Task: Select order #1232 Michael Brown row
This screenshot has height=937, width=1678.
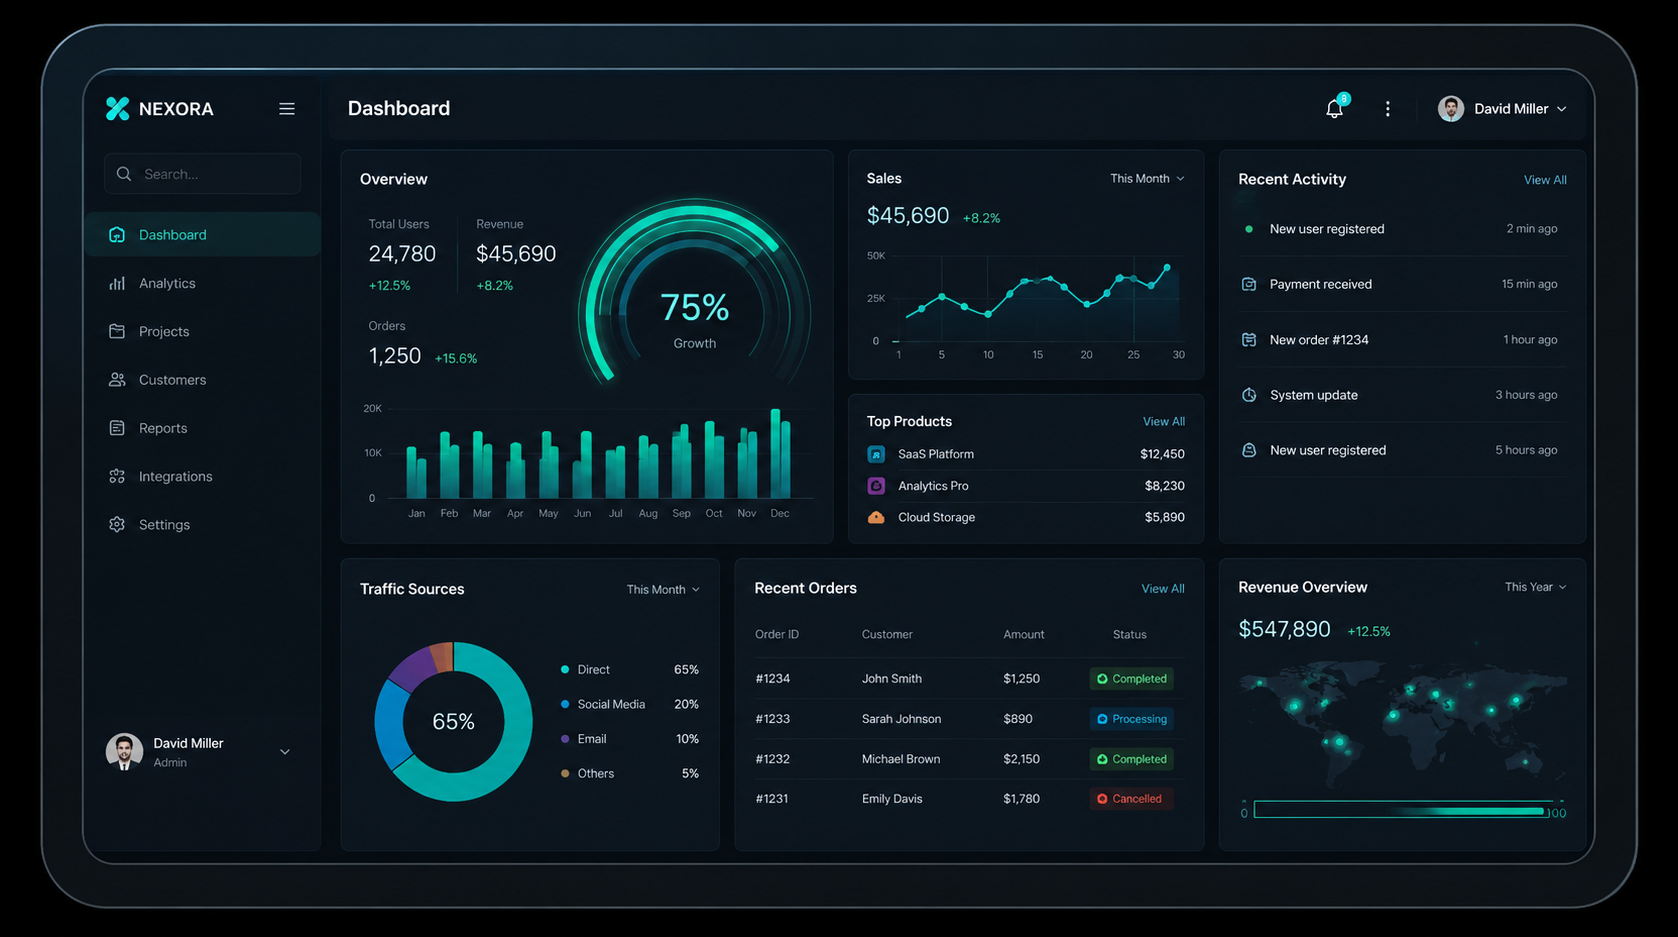Action: point(969,759)
